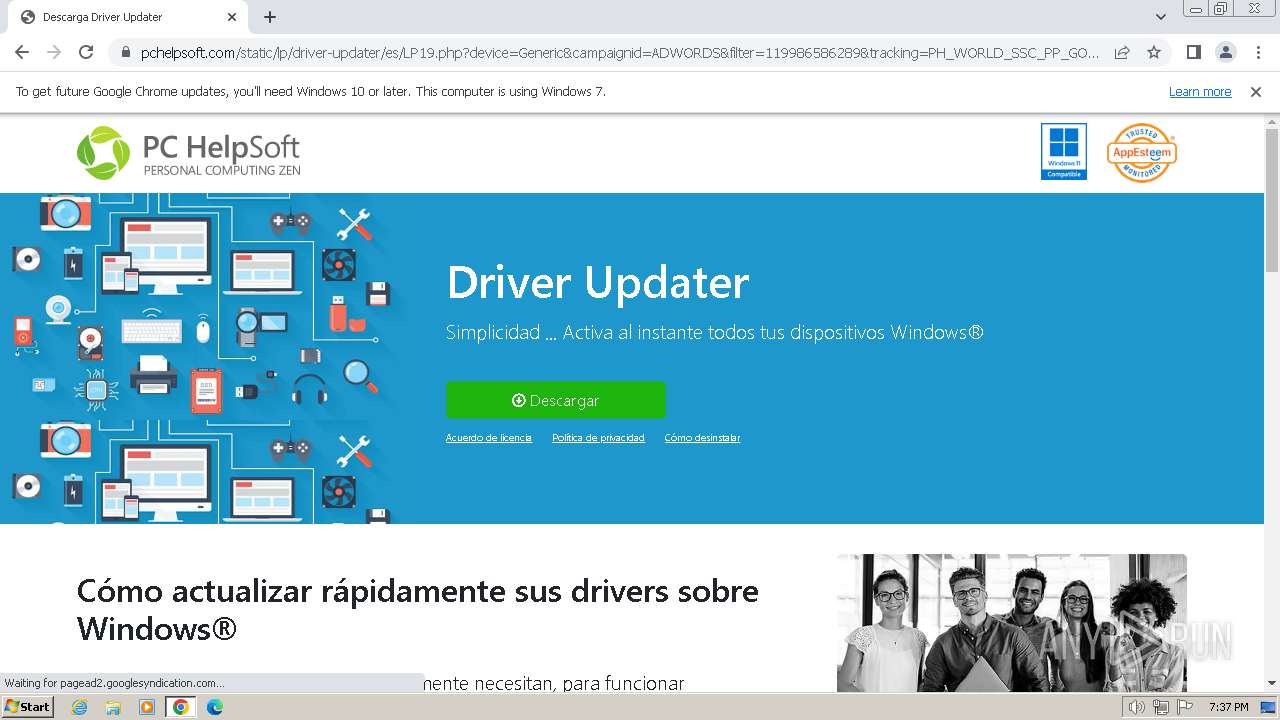Click the green Descargar button
Screen dimensions: 1280x720
point(555,400)
